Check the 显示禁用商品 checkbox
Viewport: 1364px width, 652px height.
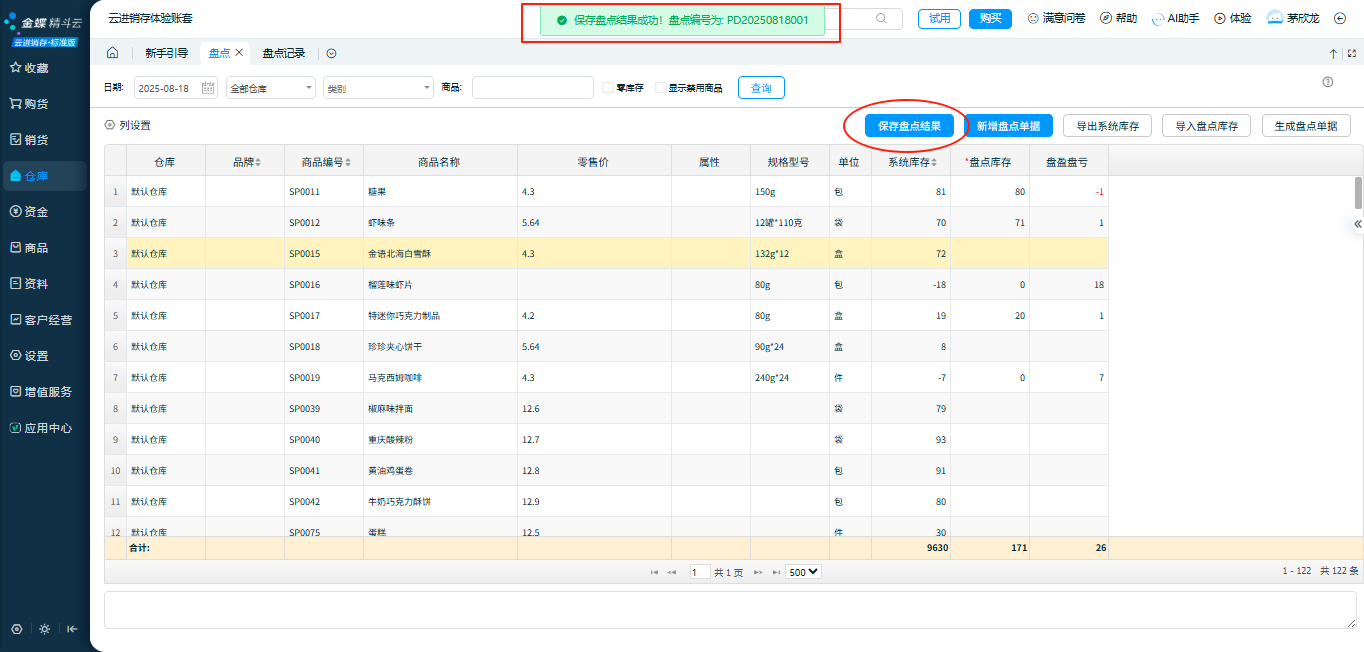[x=660, y=88]
